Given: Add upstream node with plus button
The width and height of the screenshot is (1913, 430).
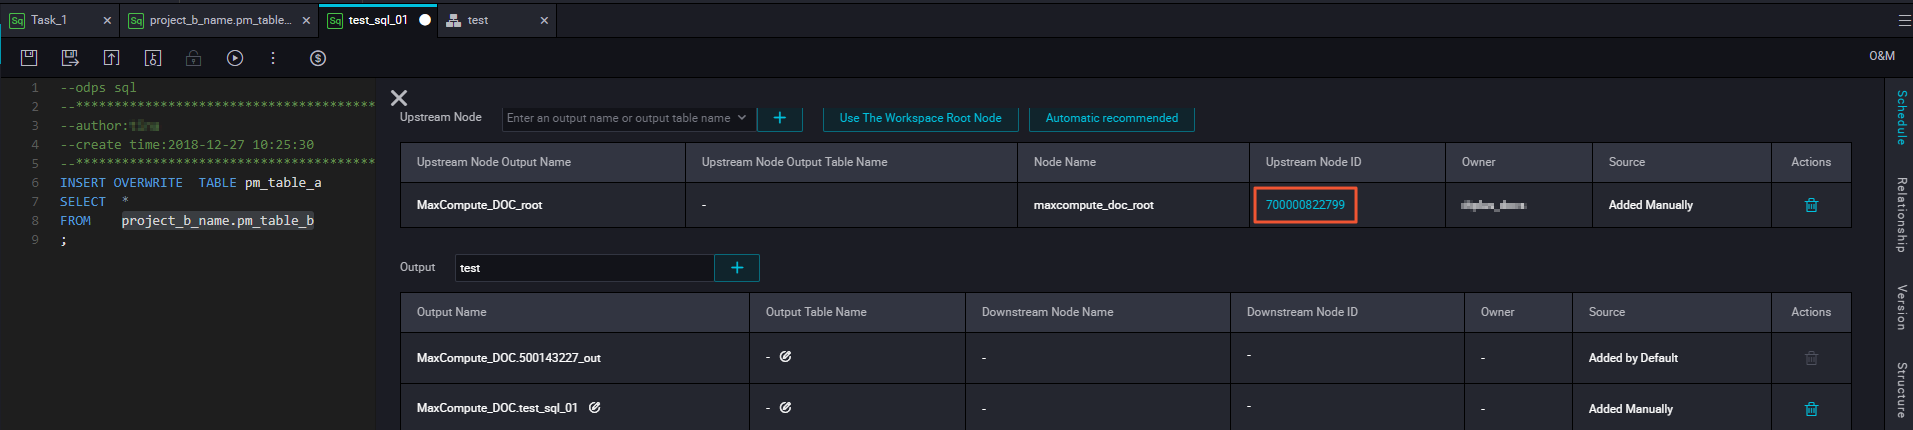Looking at the screenshot, I should tap(780, 118).
